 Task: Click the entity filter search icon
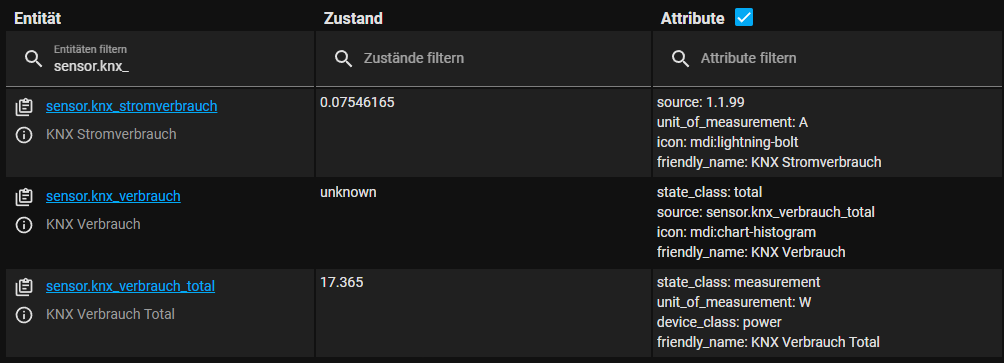click(33, 59)
